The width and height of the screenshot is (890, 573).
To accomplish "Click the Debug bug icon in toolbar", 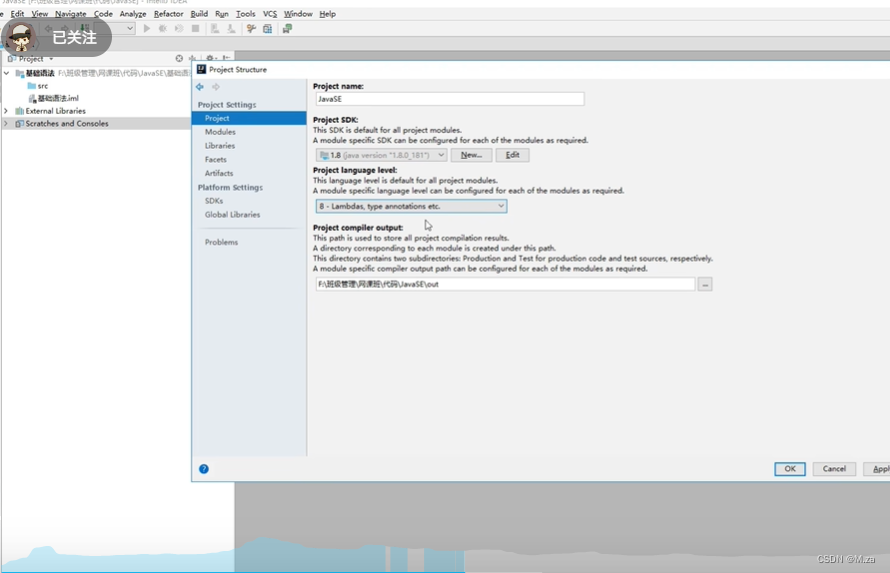I will coord(163,28).
